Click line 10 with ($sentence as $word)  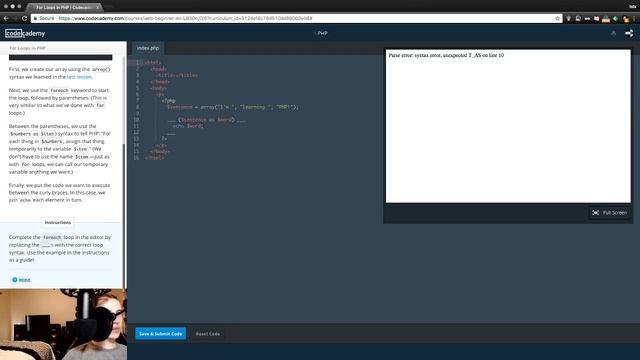point(206,120)
